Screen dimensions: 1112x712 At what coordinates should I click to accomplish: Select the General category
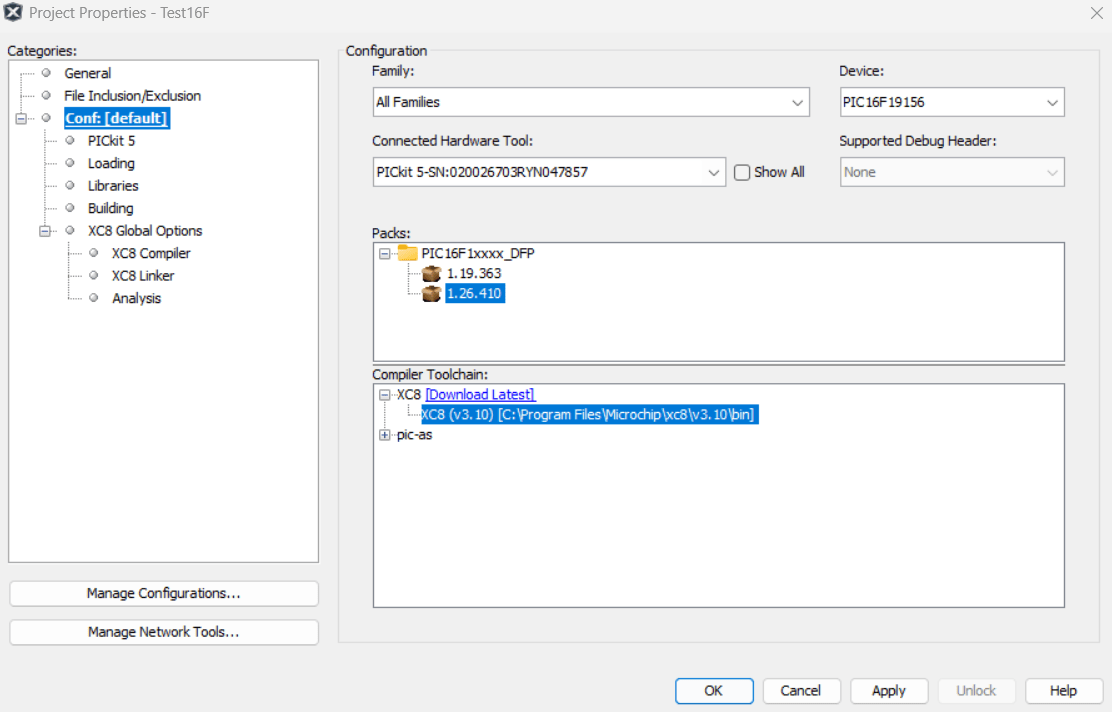tap(87, 73)
